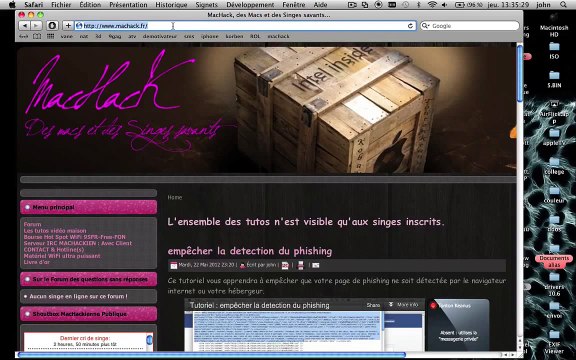
Task: Add bookmark with the plus button
Action: 68,26
